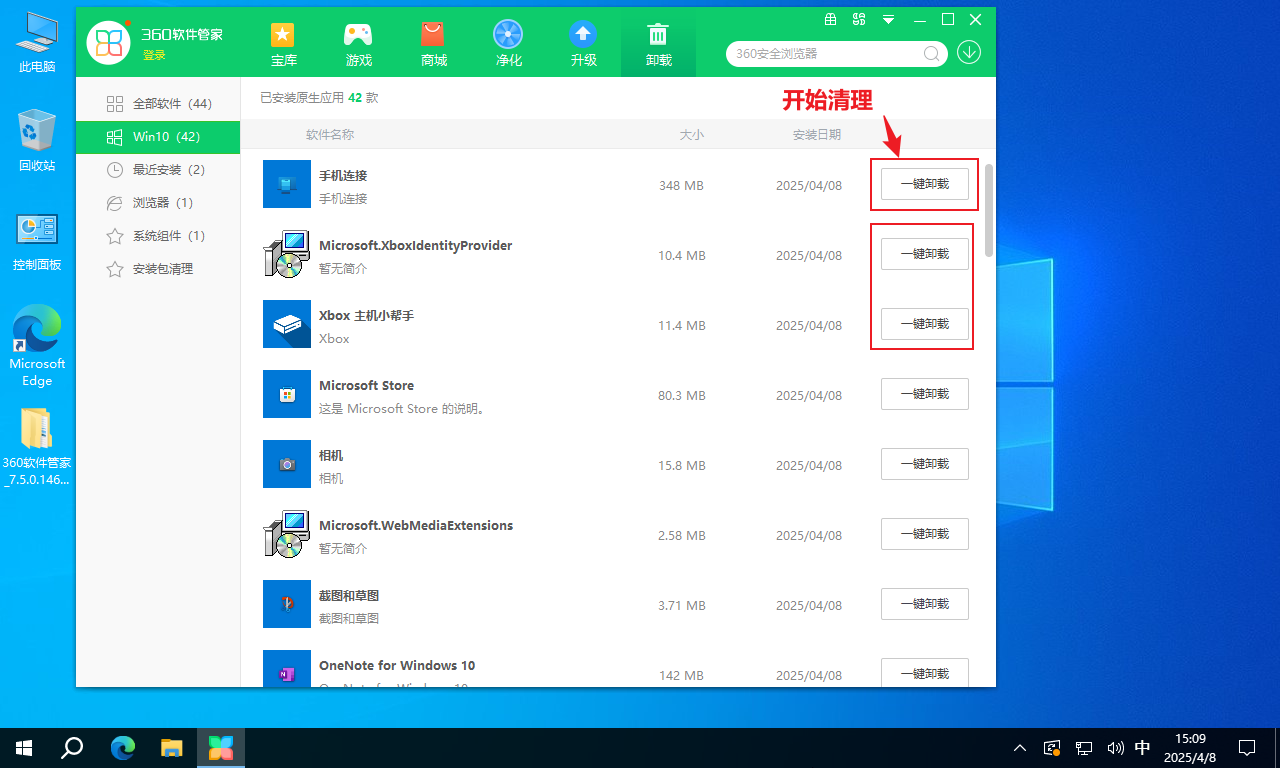Sort list by 安装日期 column header
The width and height of the screenshot is (1280, 768).
(817, 134)
